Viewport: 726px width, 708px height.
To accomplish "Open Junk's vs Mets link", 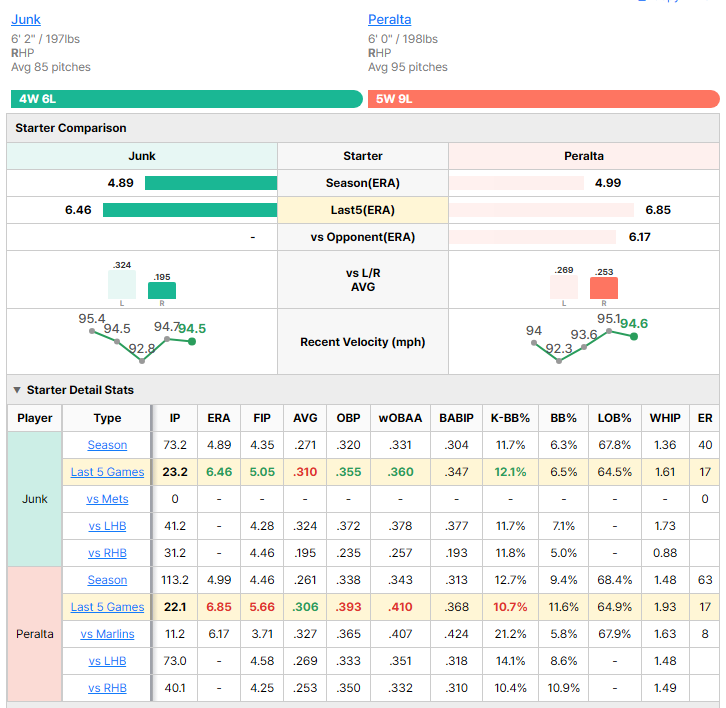I will point(107,499).
